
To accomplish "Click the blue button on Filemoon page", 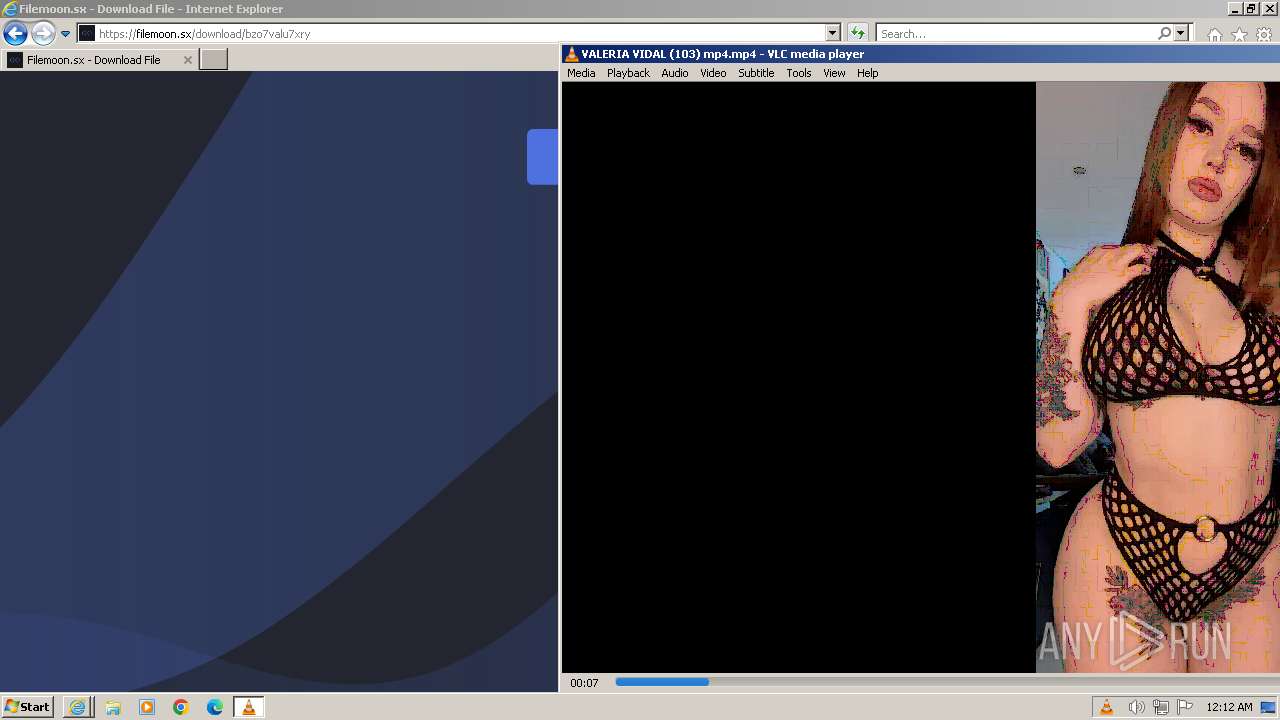I will coord(542,157).
